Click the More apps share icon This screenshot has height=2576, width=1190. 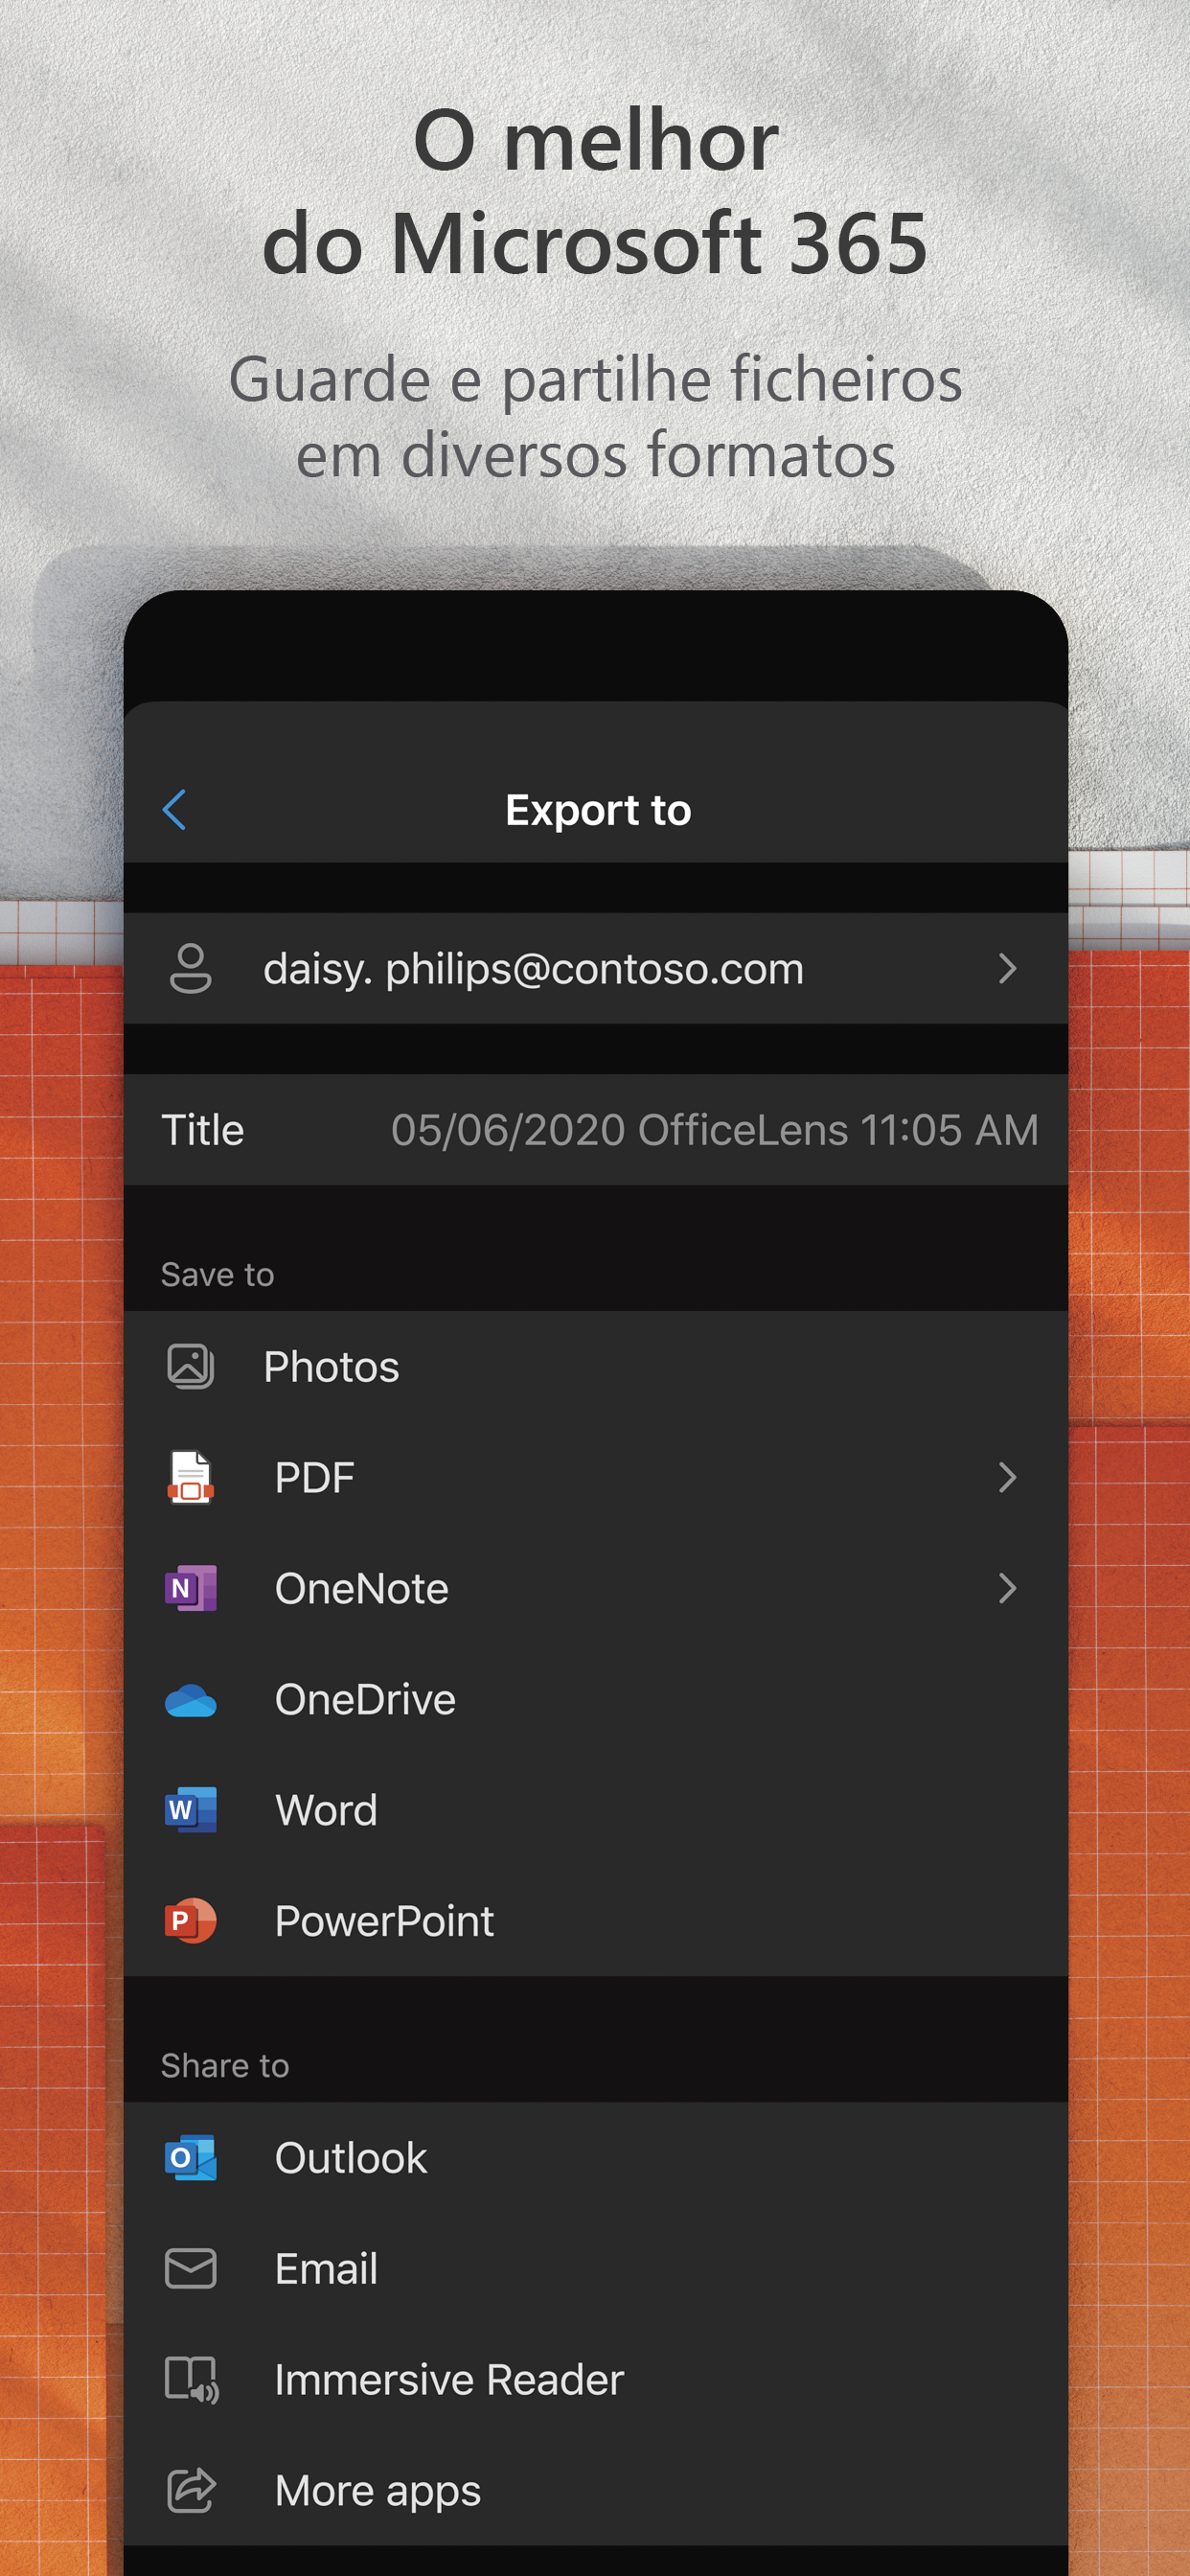point(191,2490)
